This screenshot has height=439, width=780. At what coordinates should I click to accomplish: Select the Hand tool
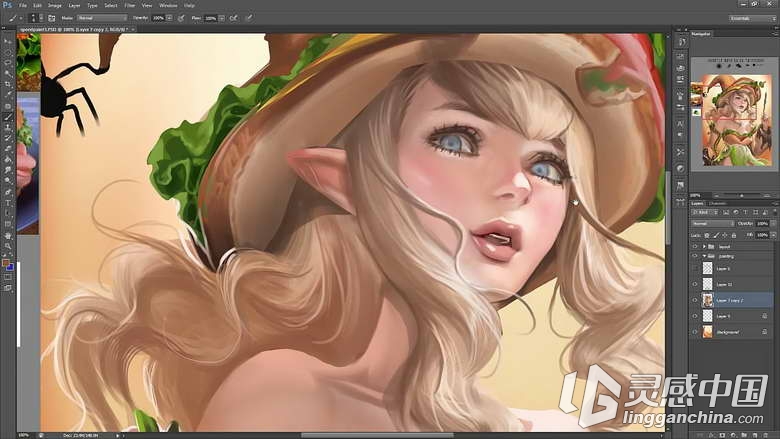[x=7, y=235]
